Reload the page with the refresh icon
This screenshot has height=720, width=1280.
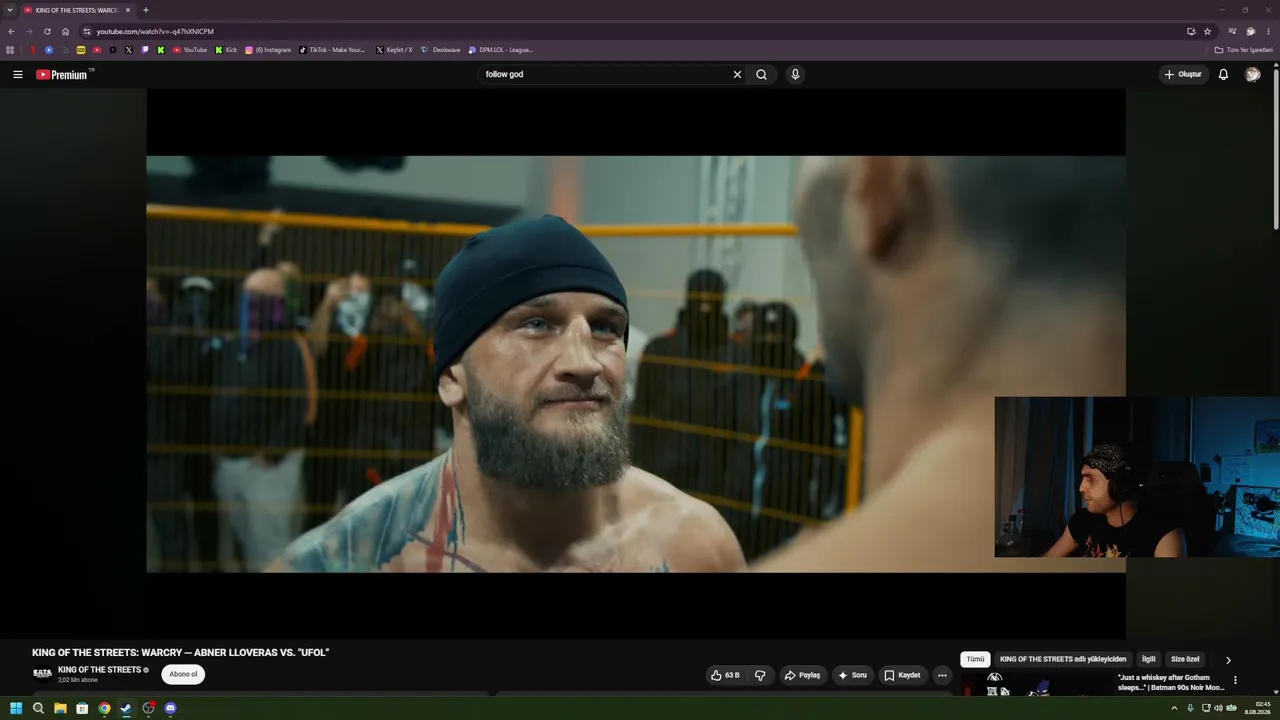coord(47,31)
